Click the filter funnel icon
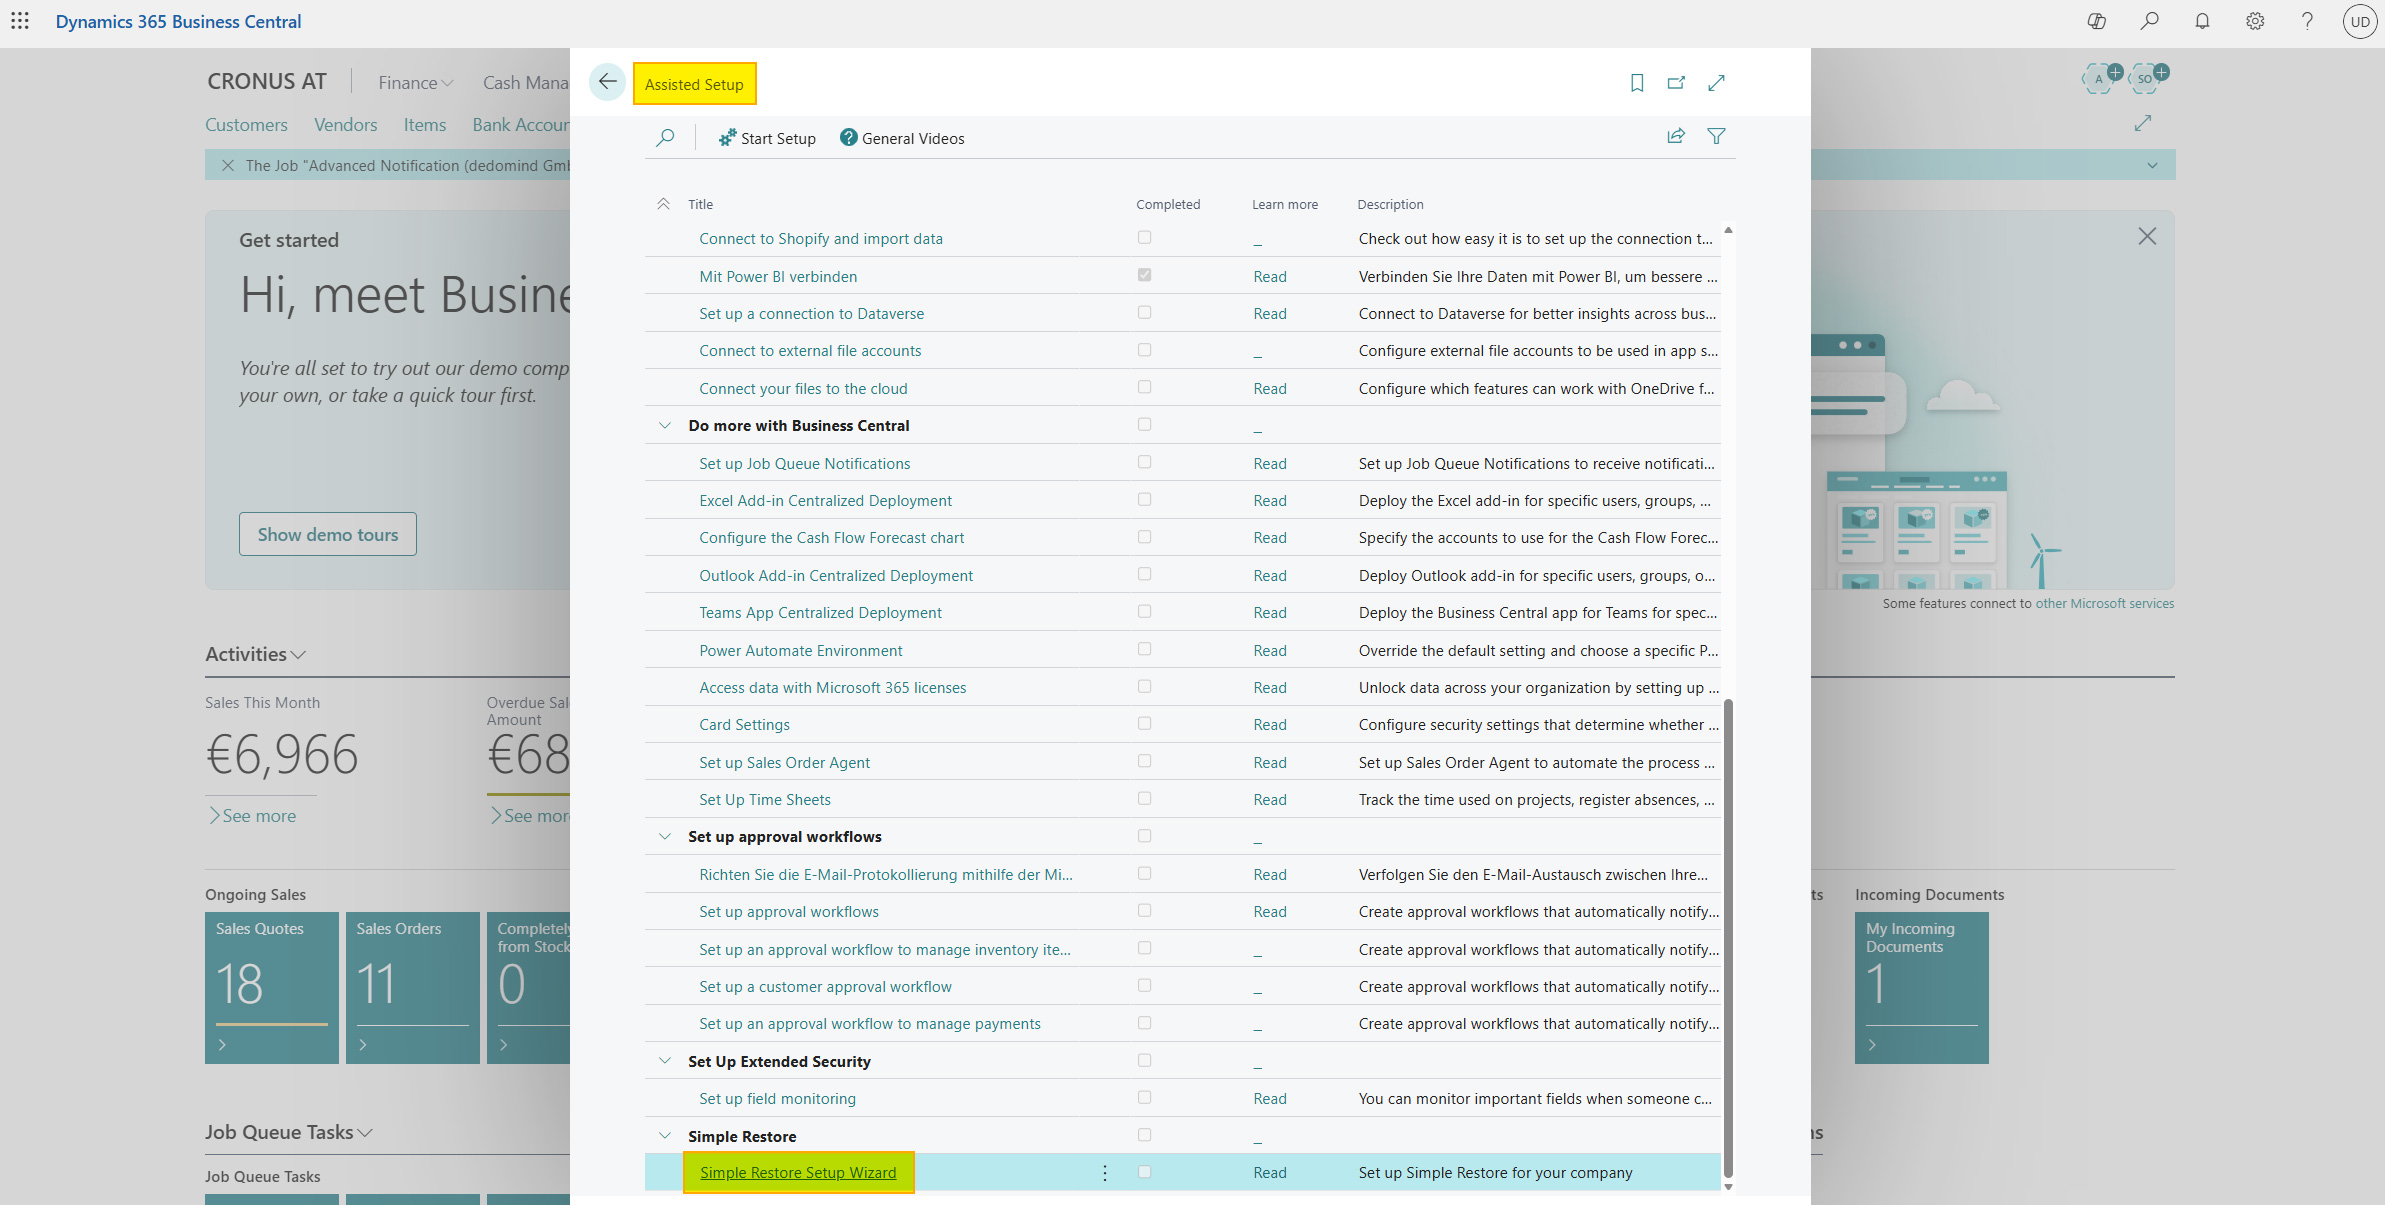The image size is (2385, 1205). click(x=1716, y=136)
